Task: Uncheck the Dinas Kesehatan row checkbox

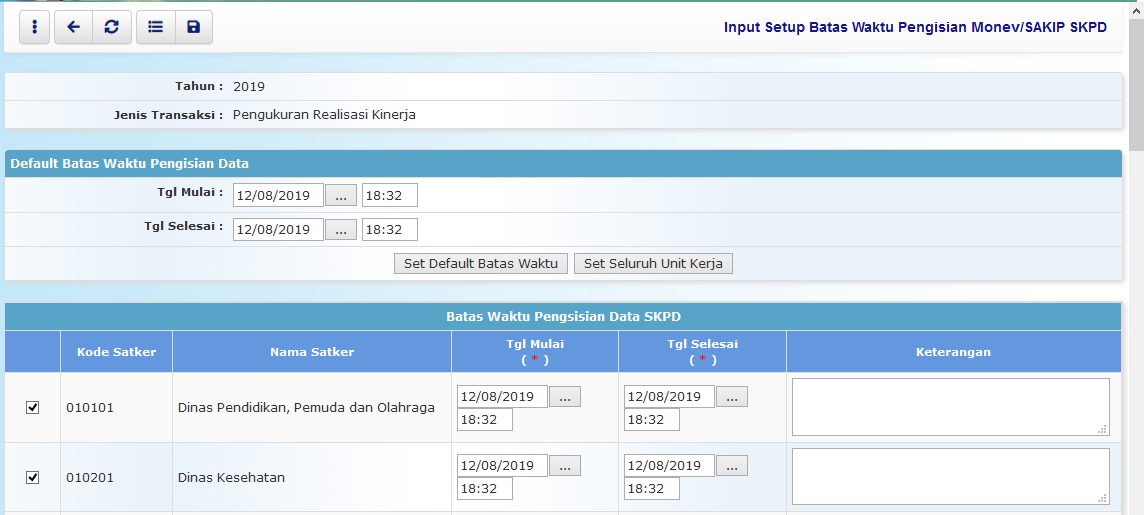Action: pos(32,477)
